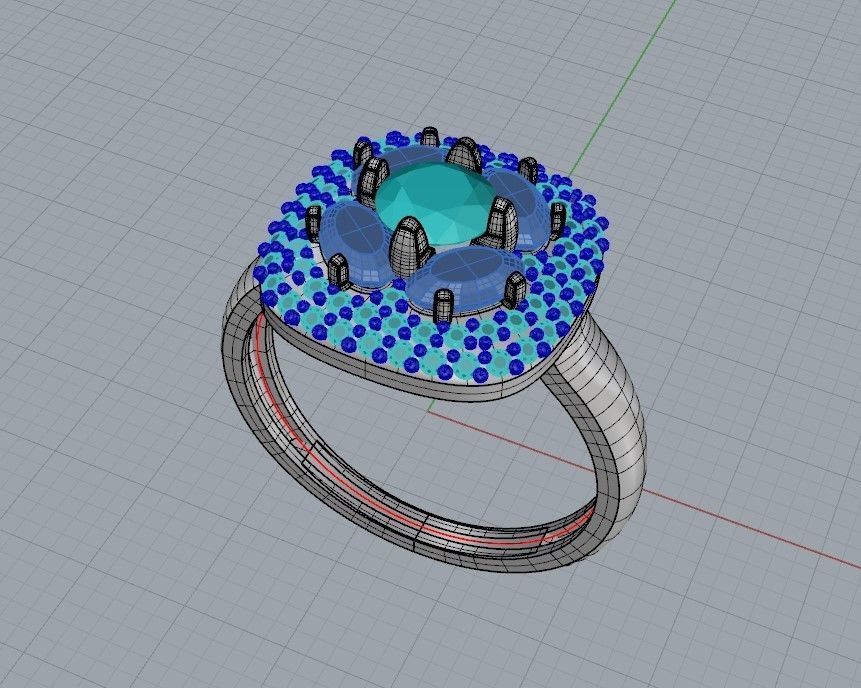The width and height of the screenshot is (861, 688).
Task: Pick the large prong behind the teal gem
Action: [x=464, y=154]
